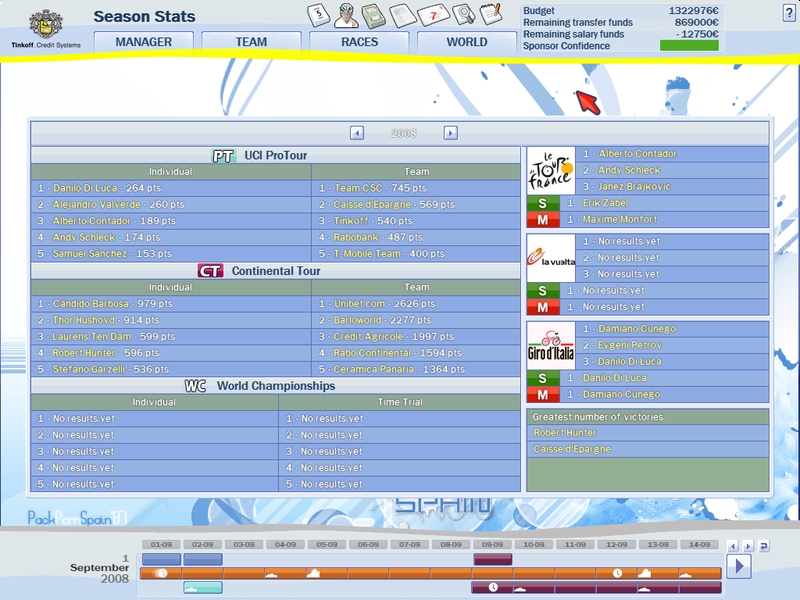The width and height of the screenshot is (800, 600).
Task: Open the calendar icon in top toolbar
Action: point(319,14)
